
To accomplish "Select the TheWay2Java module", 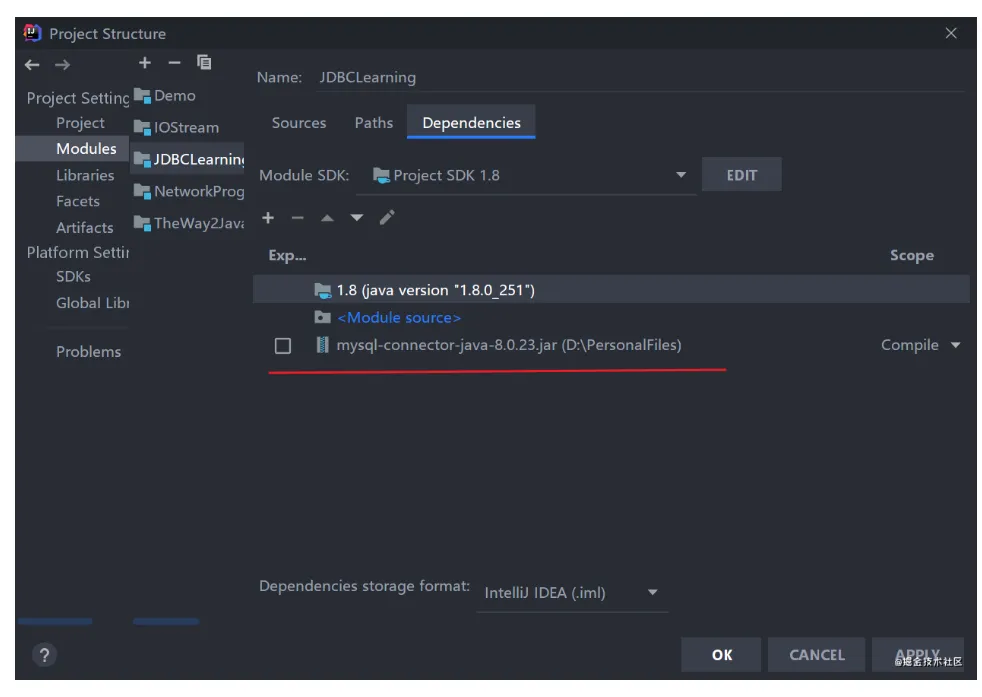I will [x=189, y=224].
